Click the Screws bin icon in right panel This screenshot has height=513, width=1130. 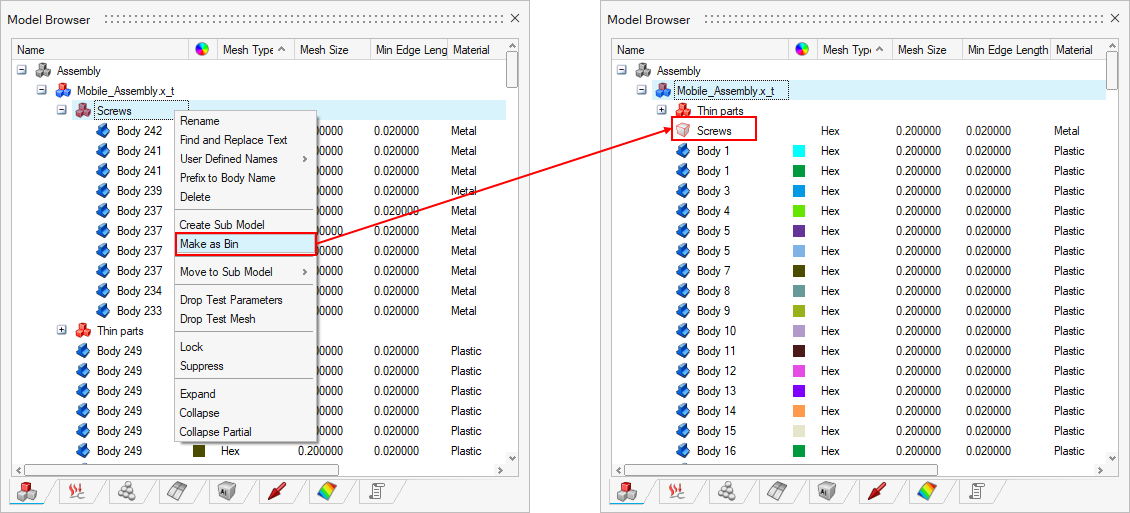point(683,131)
